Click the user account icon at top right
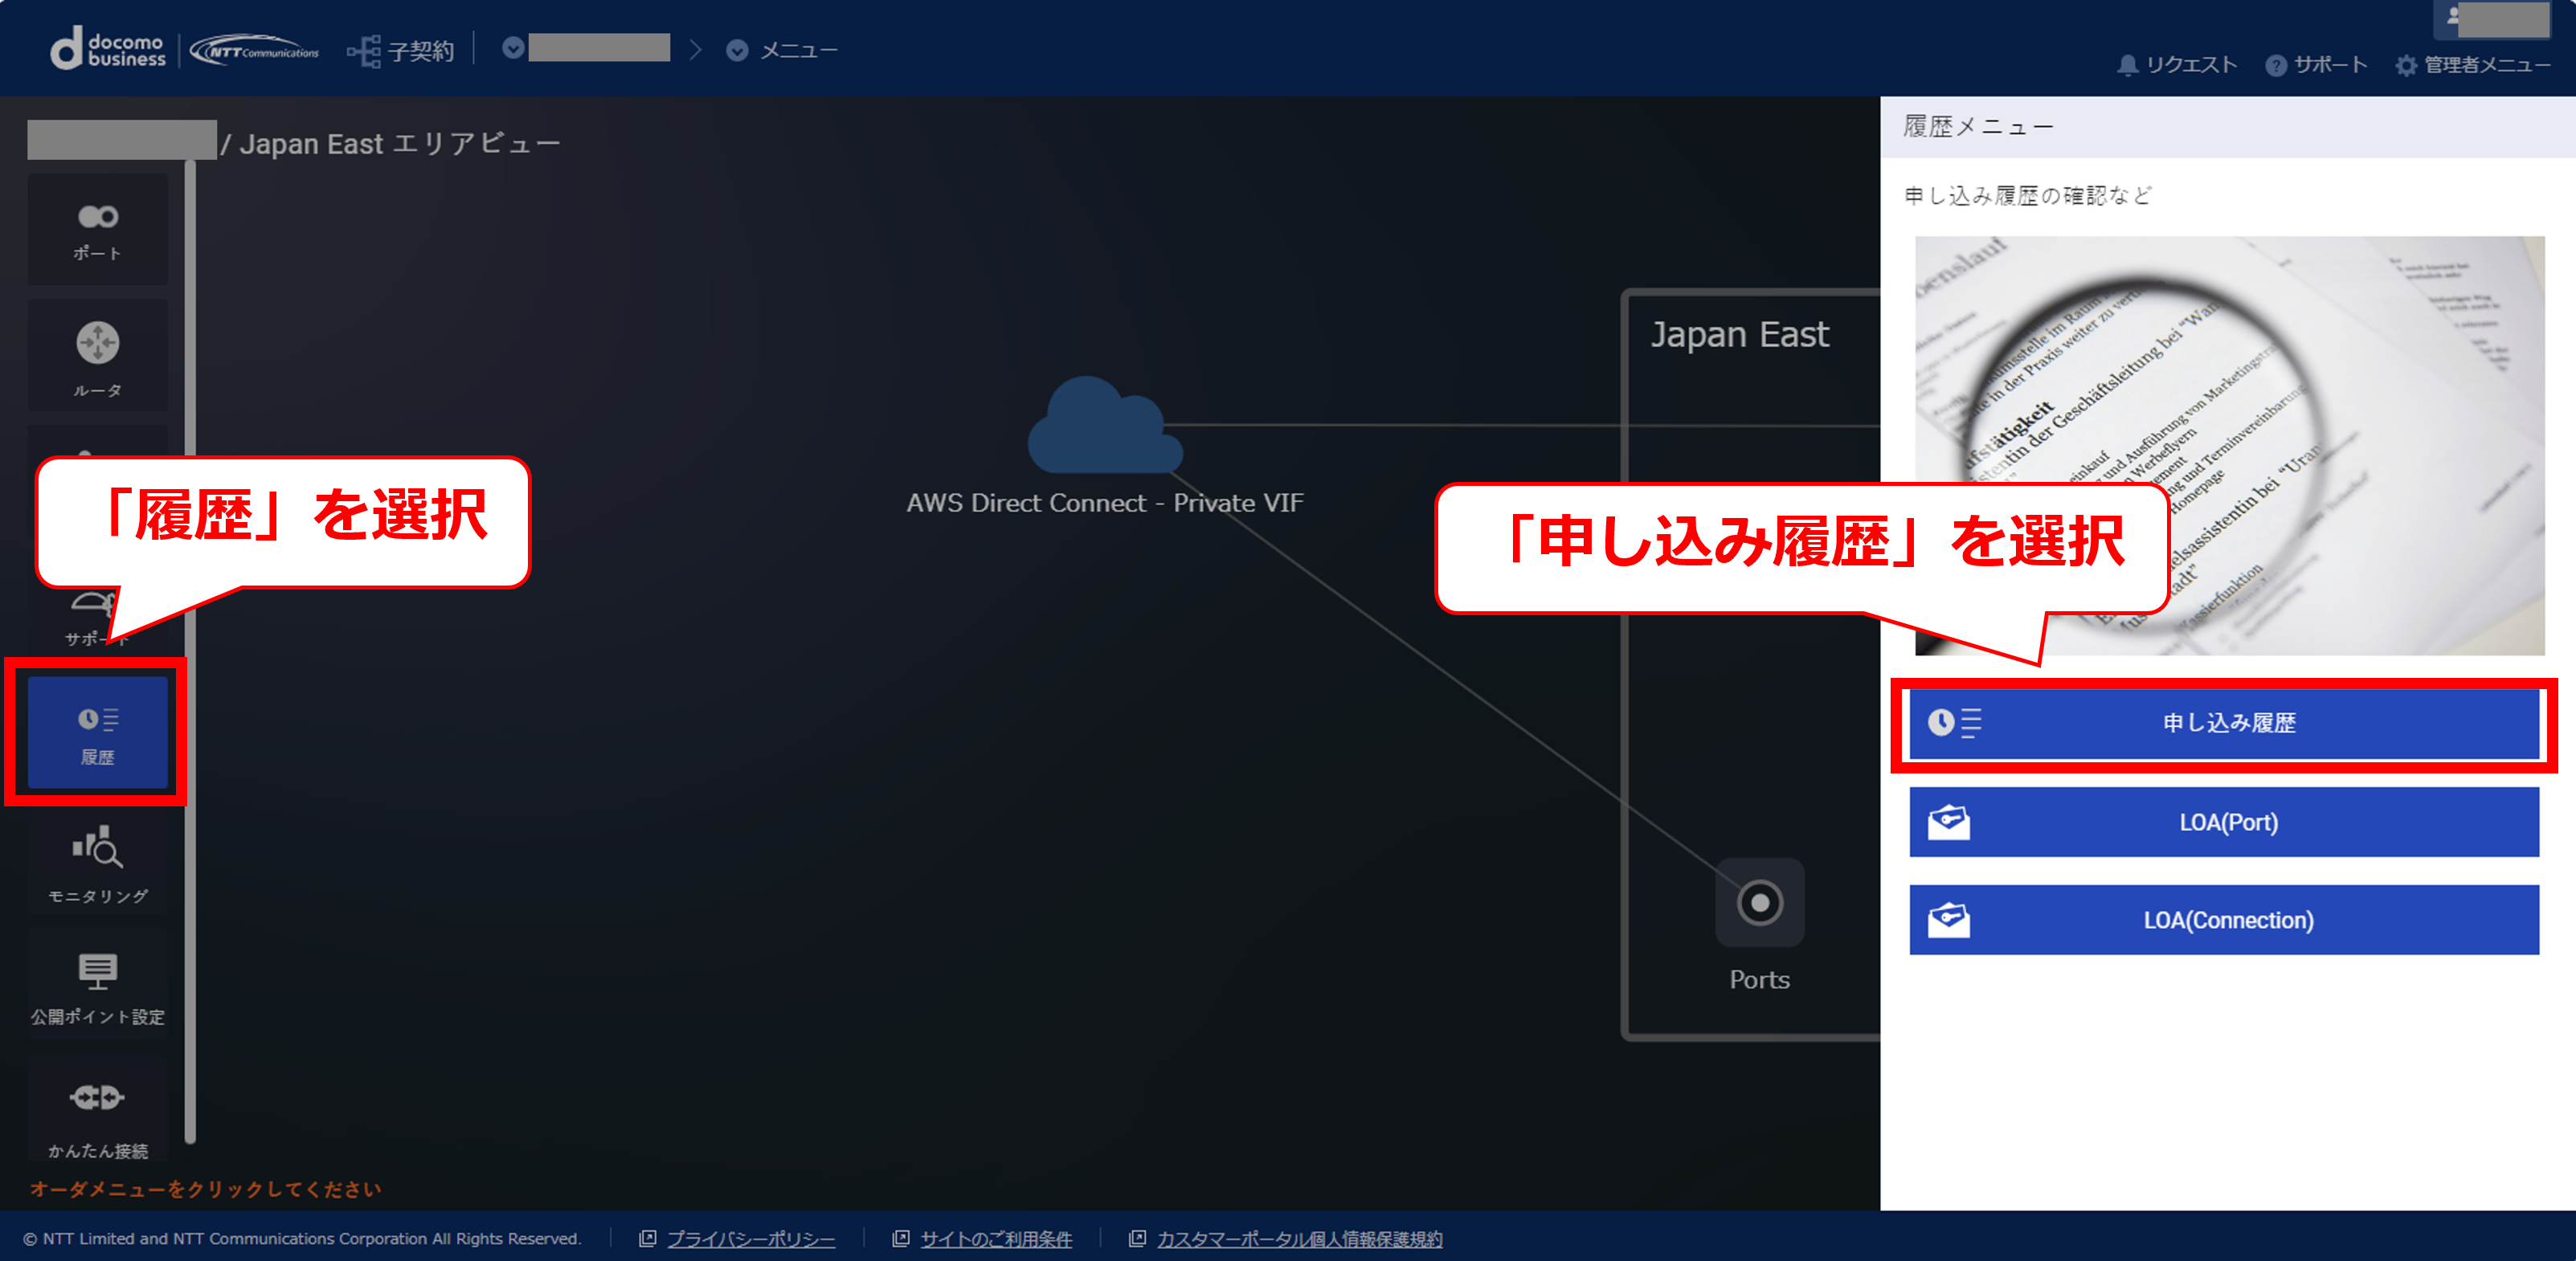Viewport: 2576px width, 1261px height. pos(2453,17)
